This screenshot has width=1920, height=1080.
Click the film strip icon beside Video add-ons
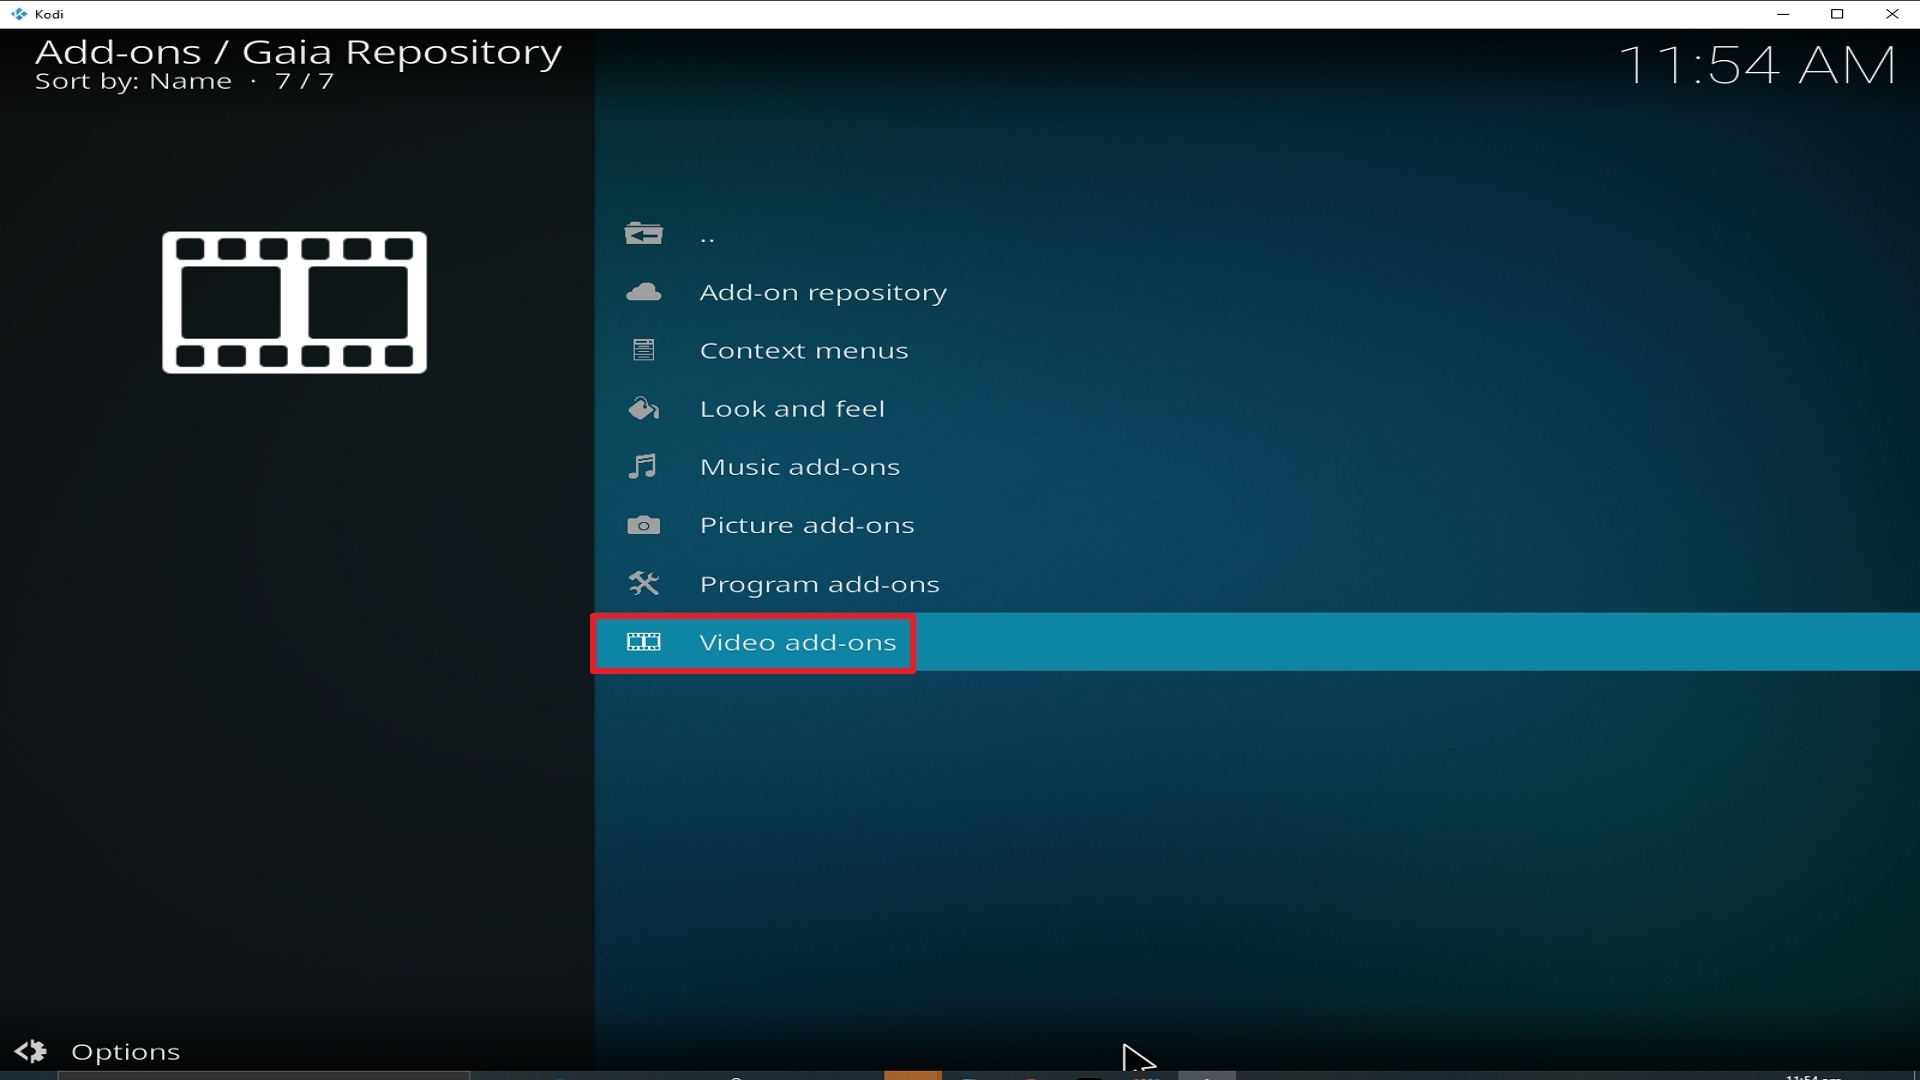tap(643, 642)
